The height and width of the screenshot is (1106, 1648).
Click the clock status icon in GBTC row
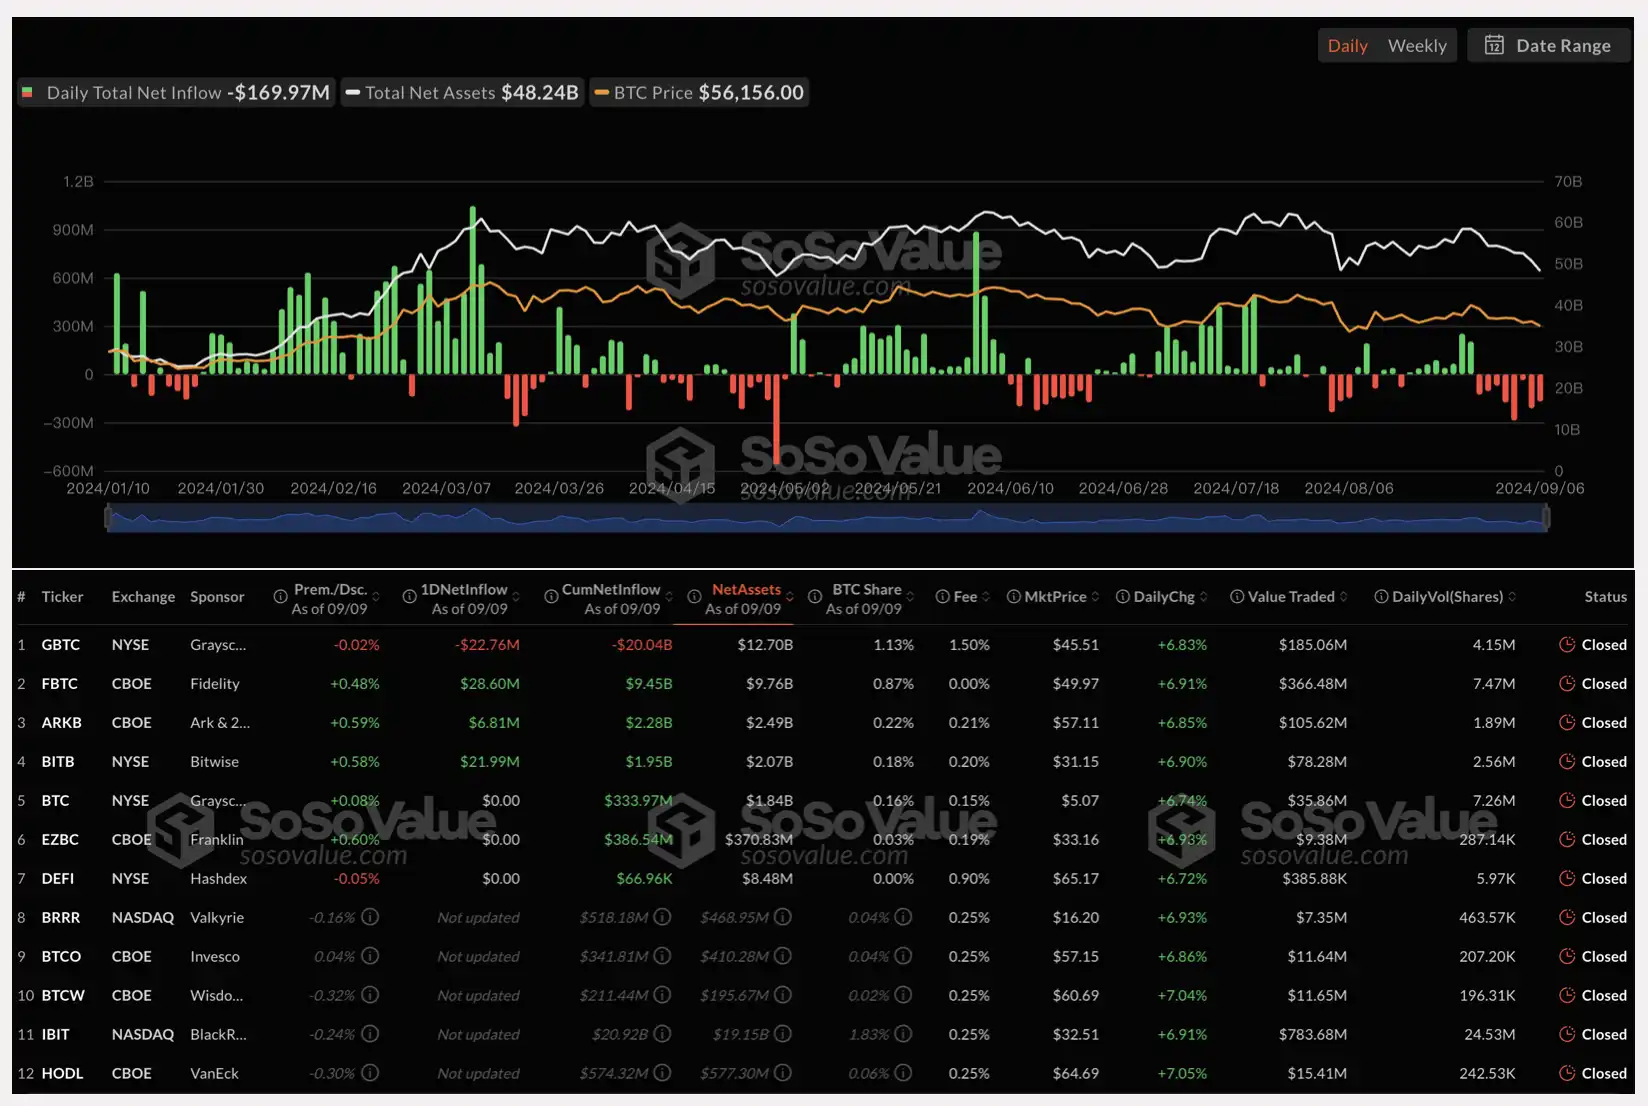(x=1567, y=645)
